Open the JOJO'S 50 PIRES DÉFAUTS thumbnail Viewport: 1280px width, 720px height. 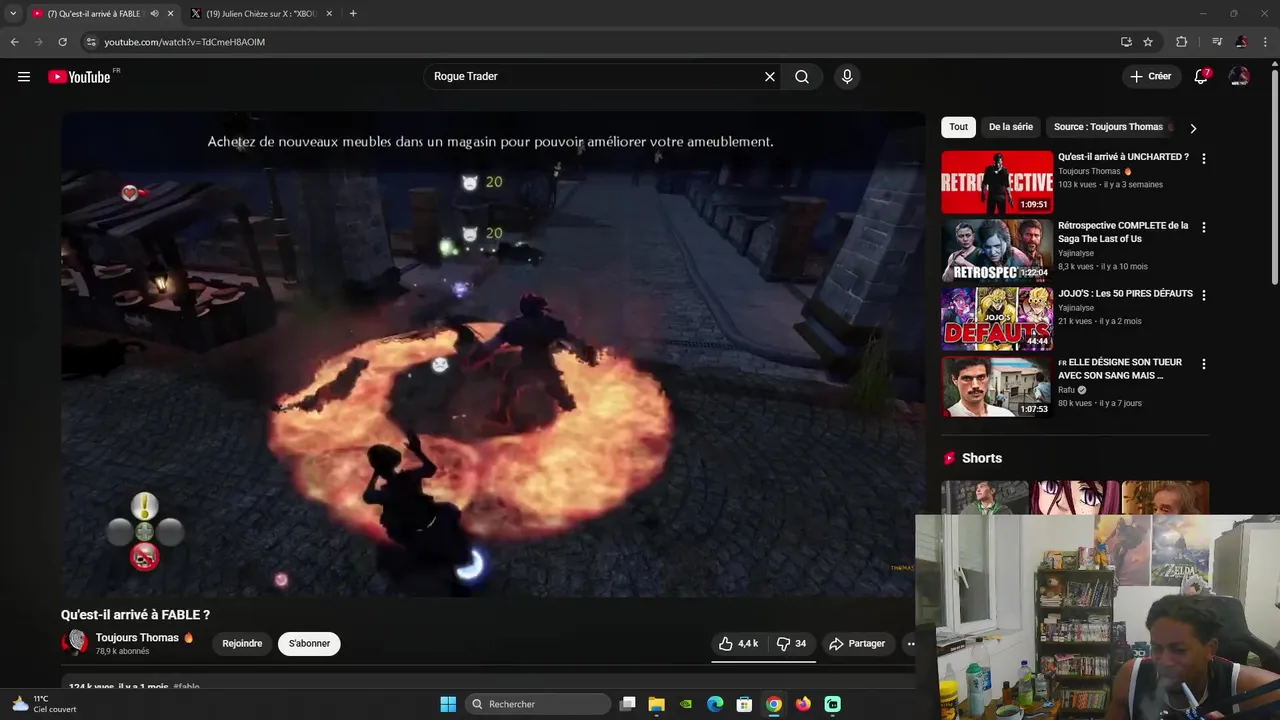click(997, 319)
